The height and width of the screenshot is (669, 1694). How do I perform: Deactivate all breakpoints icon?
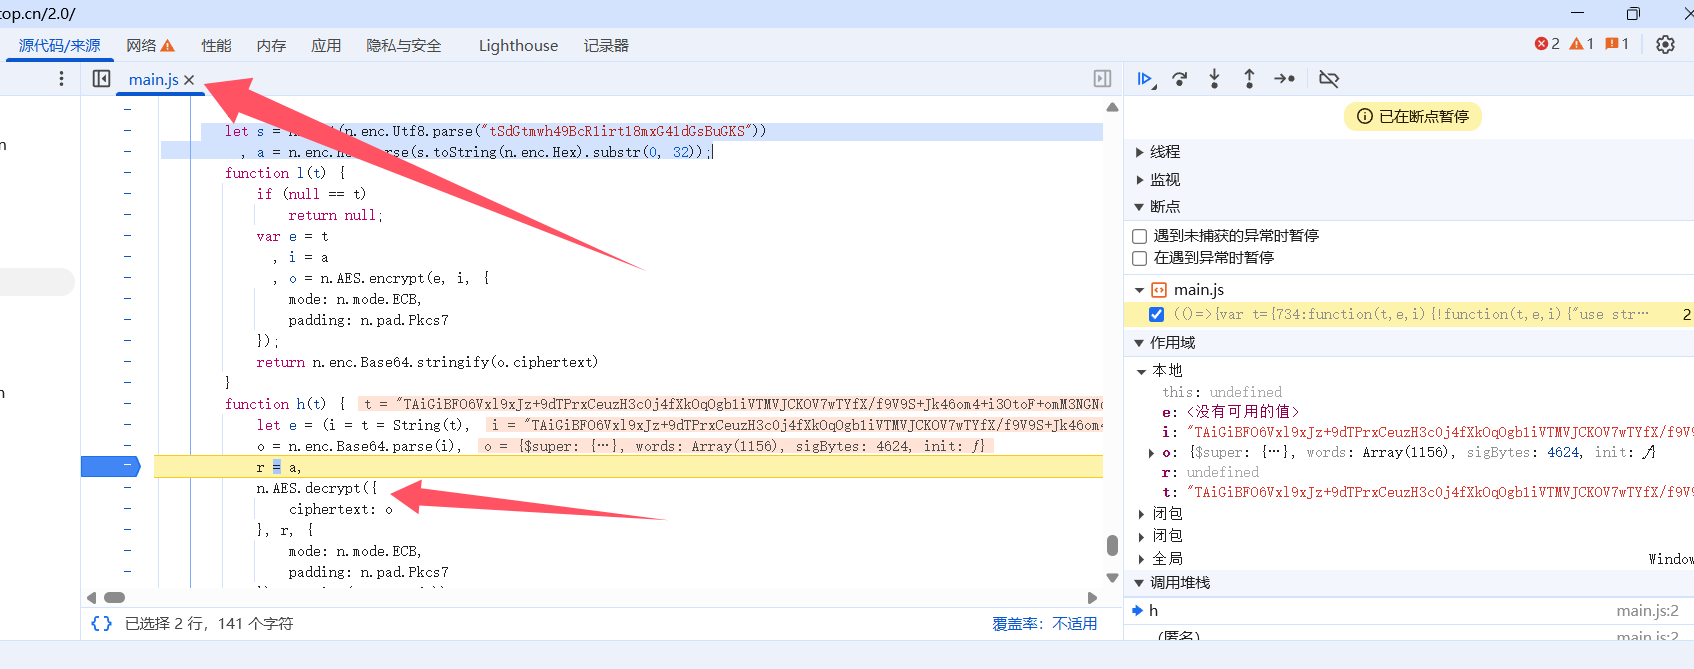pyautogui.click(x=1329, y=79)
